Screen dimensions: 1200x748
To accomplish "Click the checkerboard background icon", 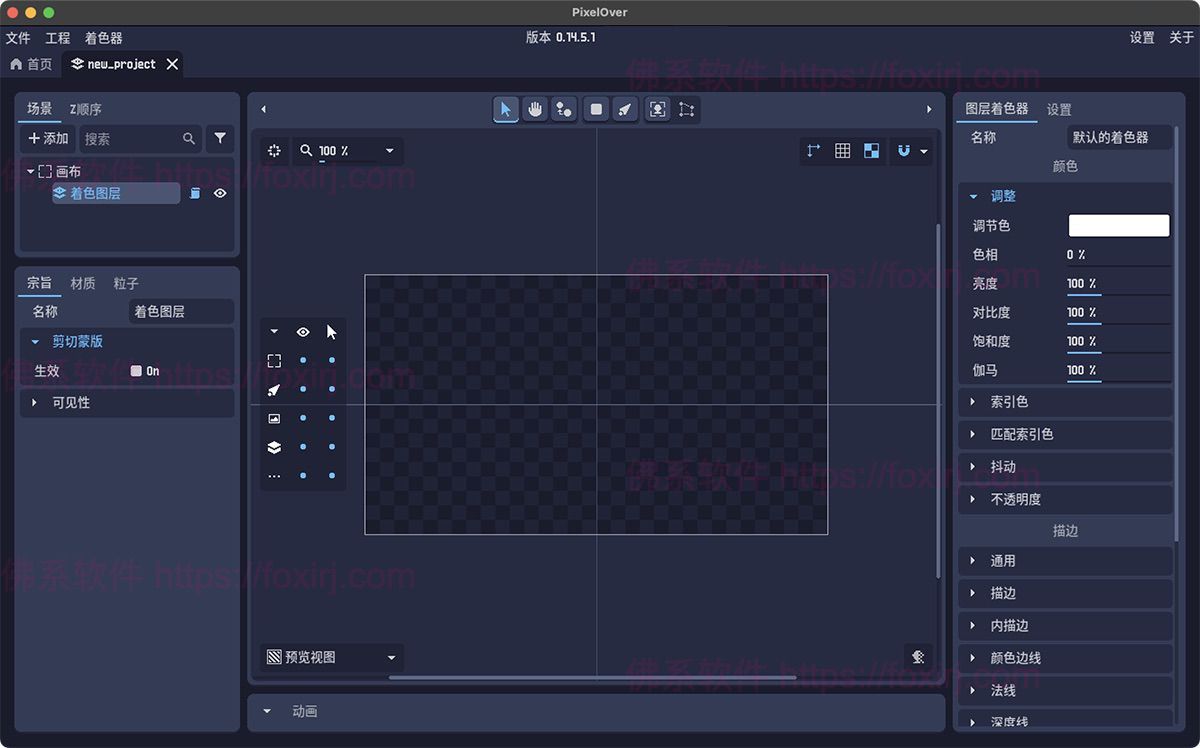I will coord(872,151).
